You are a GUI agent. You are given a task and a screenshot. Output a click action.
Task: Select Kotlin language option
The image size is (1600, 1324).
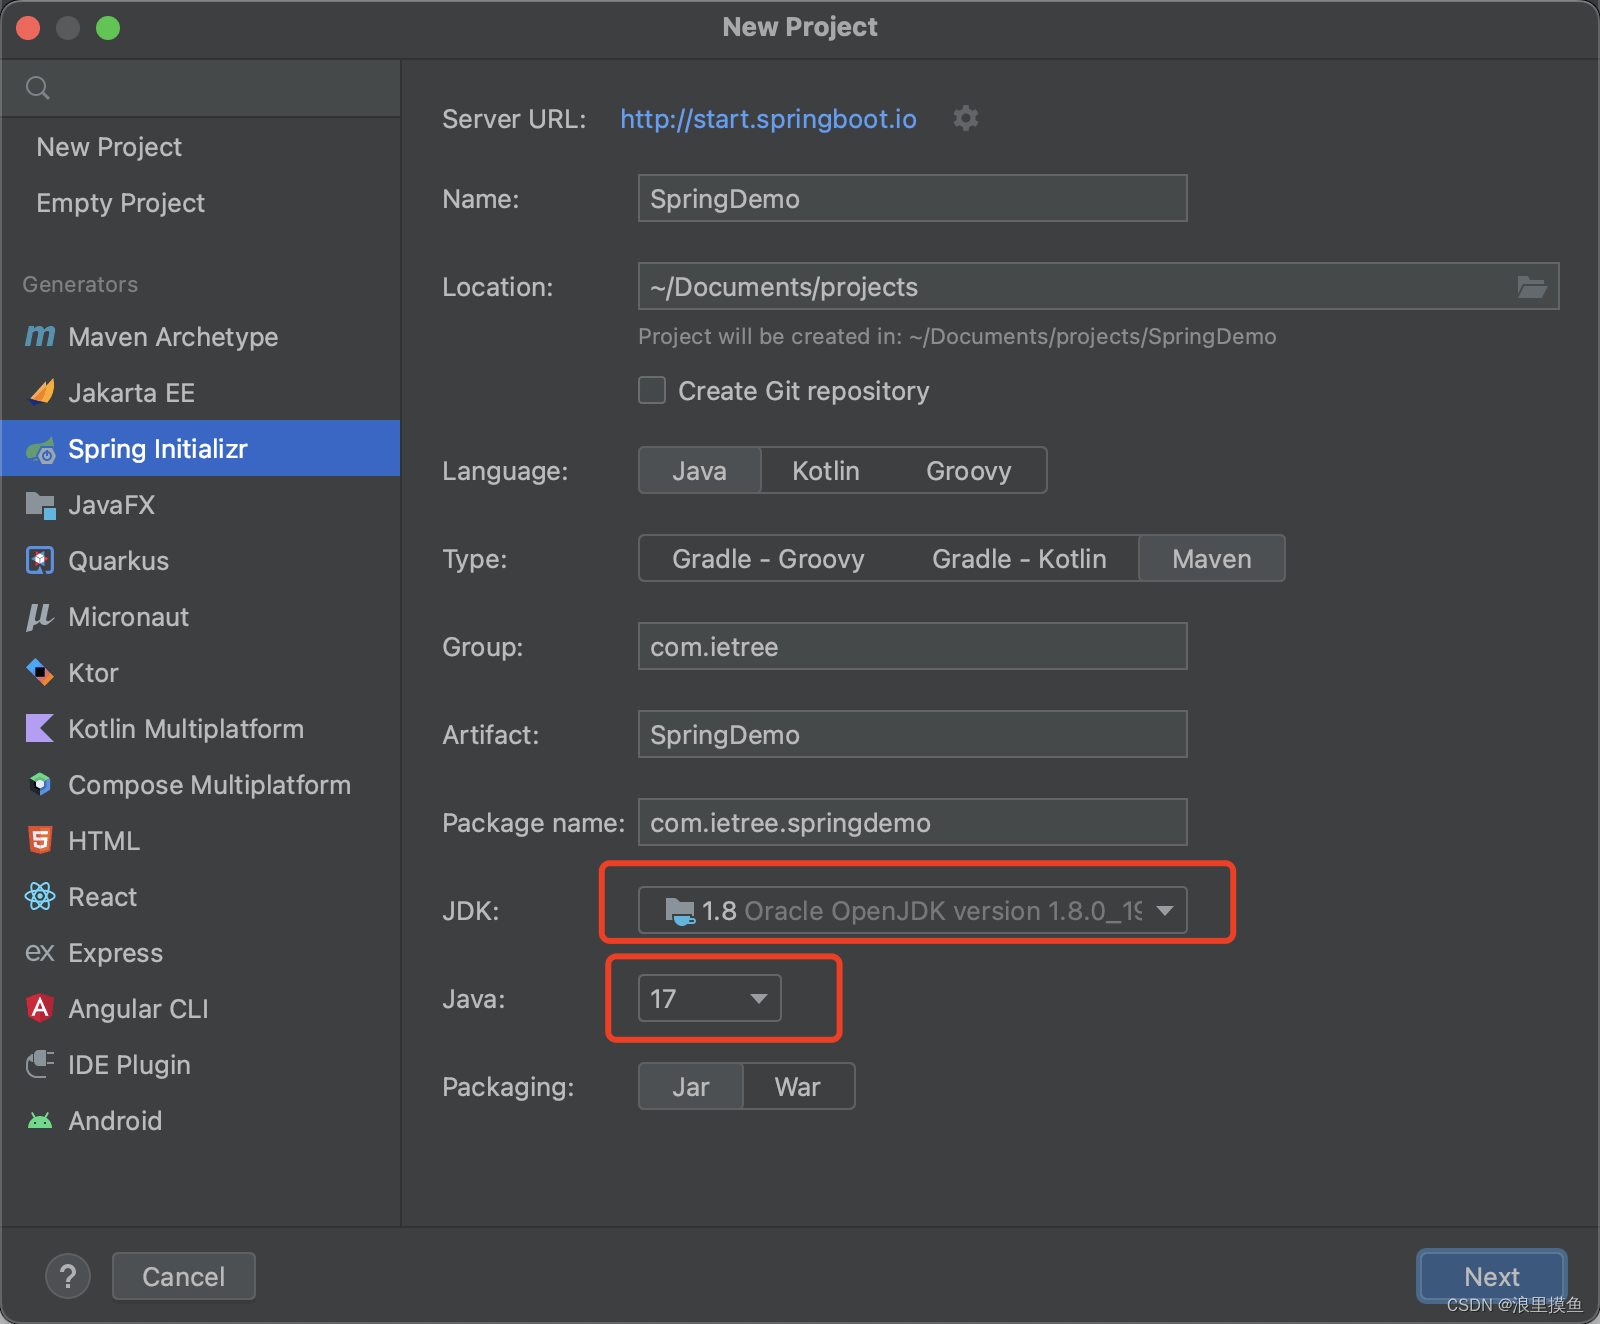coord(826,470)
